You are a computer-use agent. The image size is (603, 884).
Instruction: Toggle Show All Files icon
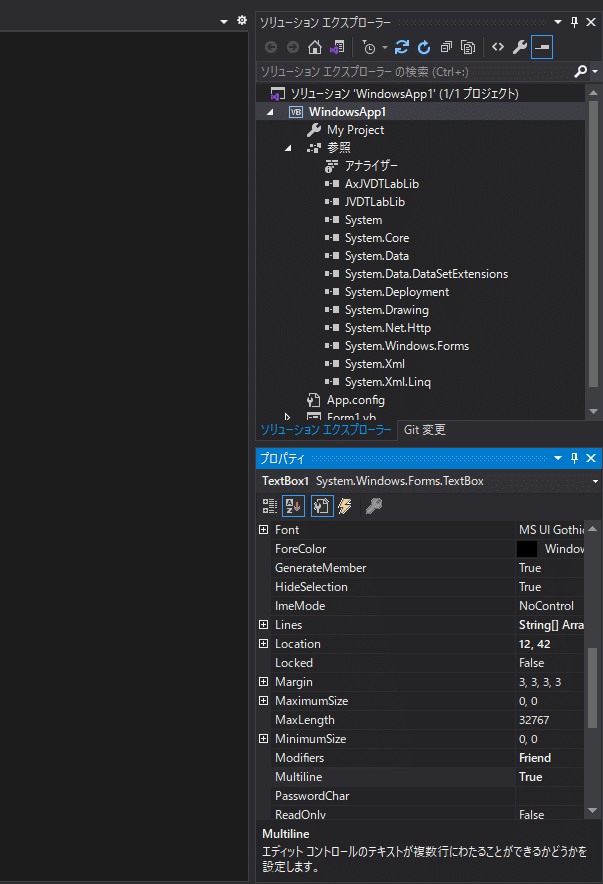(x=468, y=47)
